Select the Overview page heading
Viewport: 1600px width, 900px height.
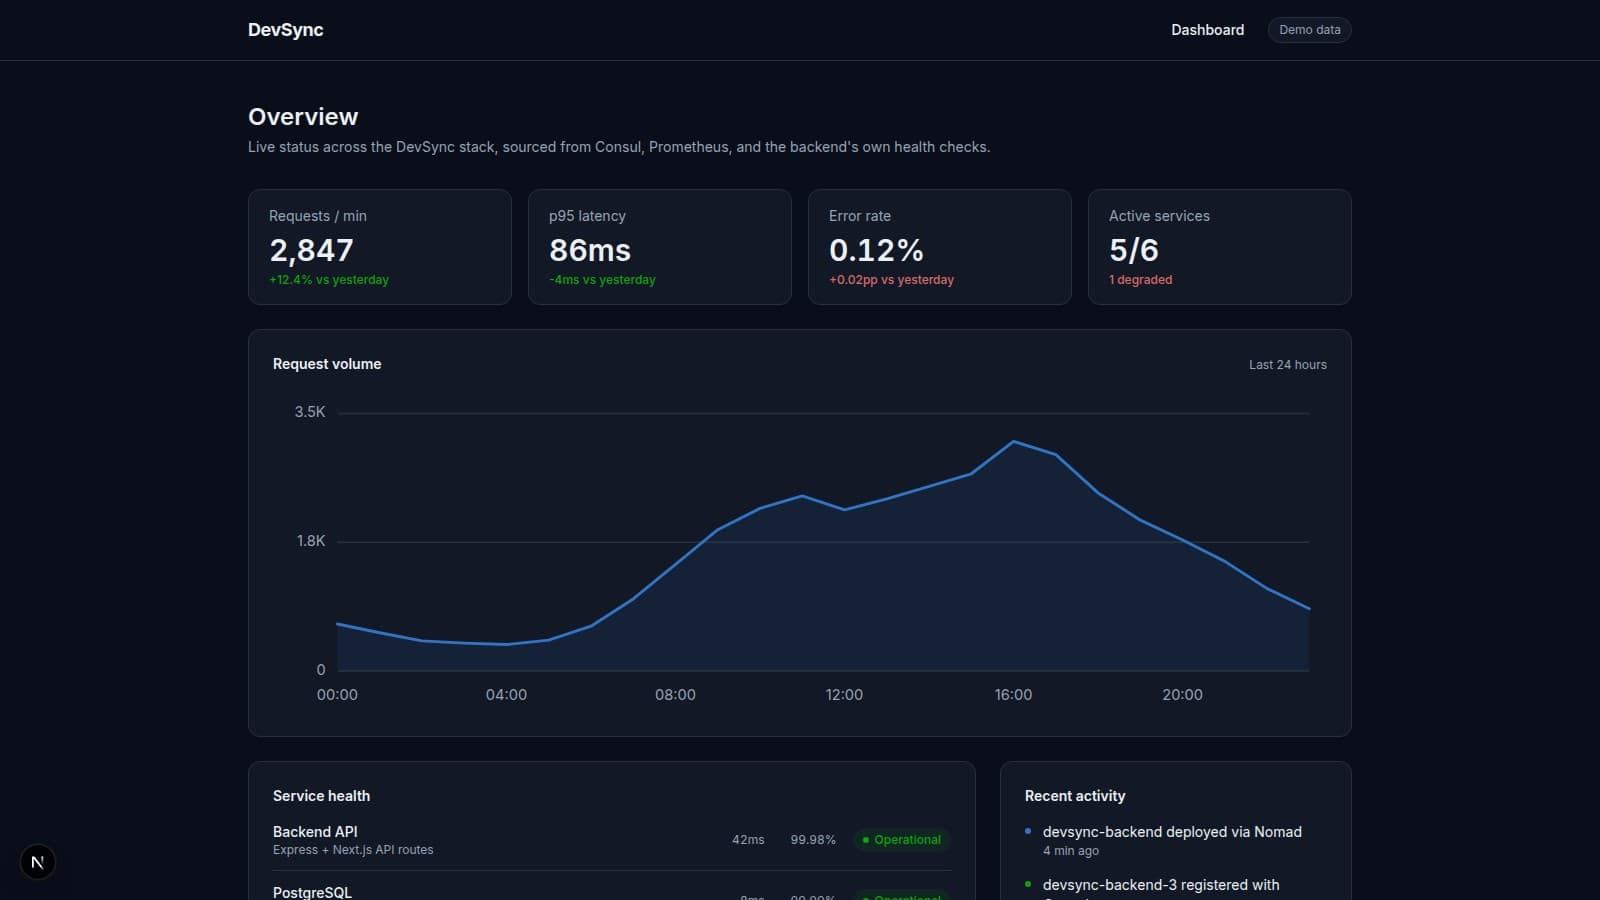tap(303, 117)
